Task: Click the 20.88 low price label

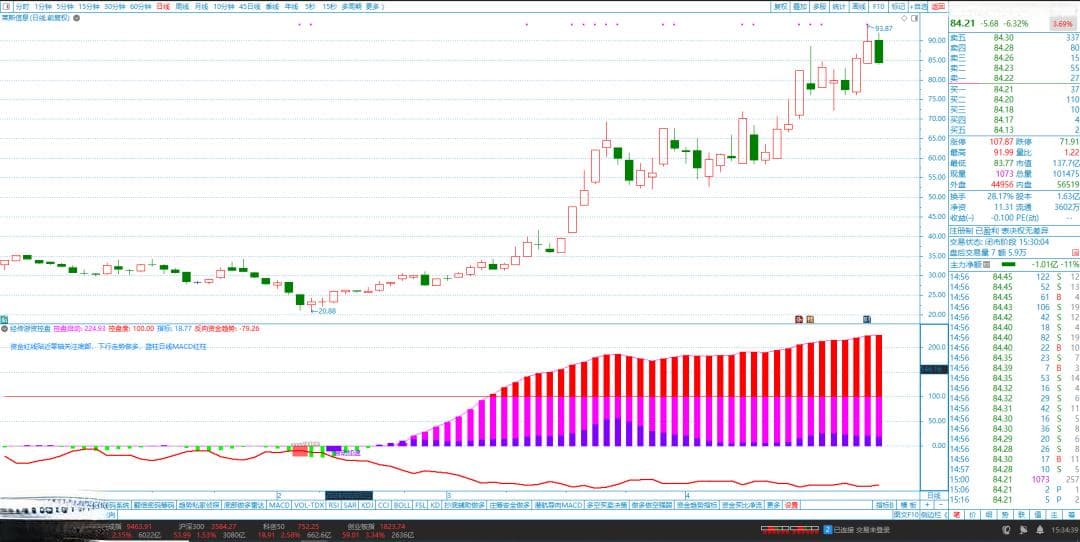Action: (327, 311)
